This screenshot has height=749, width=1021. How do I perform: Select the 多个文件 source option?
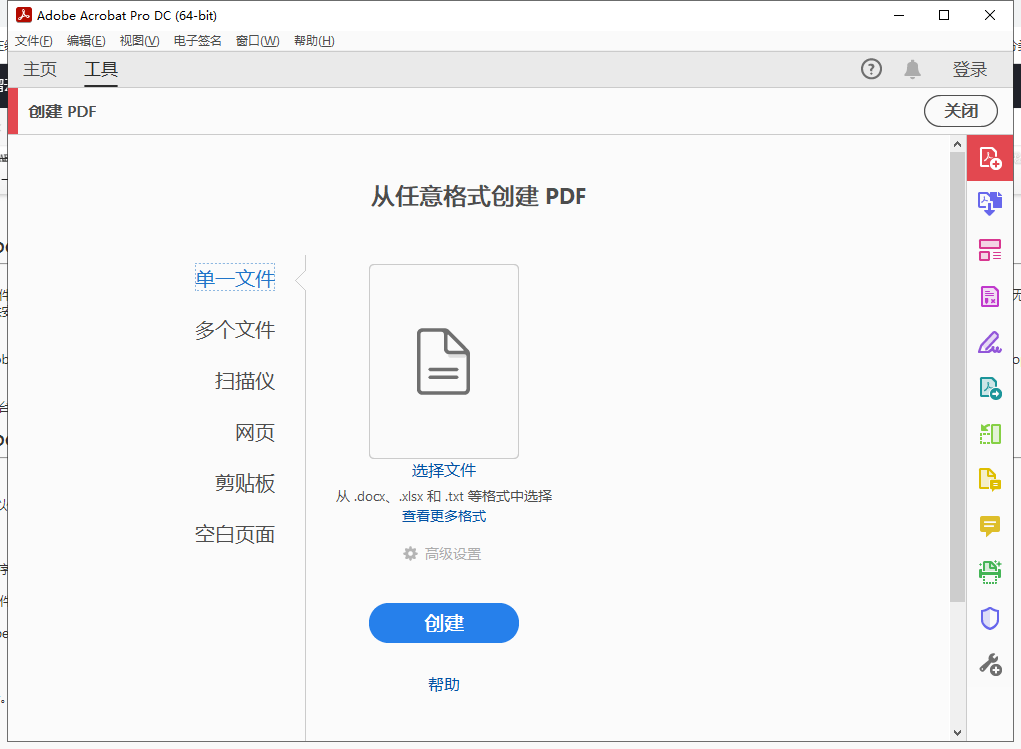(234, 329)
